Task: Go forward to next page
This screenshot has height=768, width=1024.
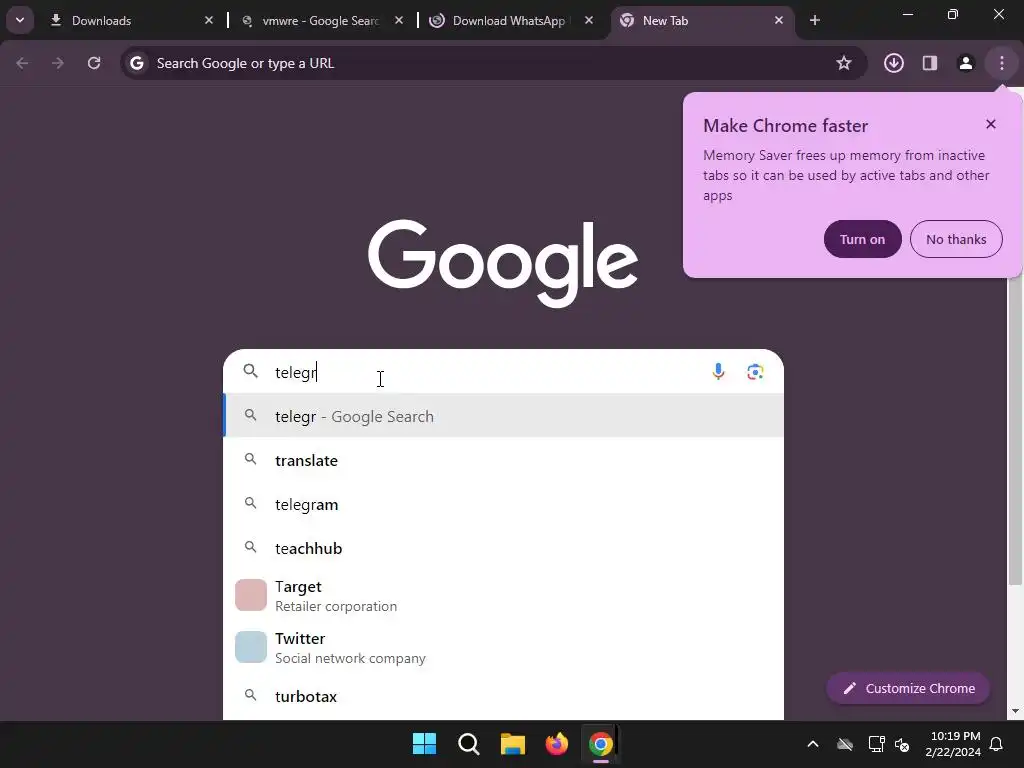Action: [58, 63]
